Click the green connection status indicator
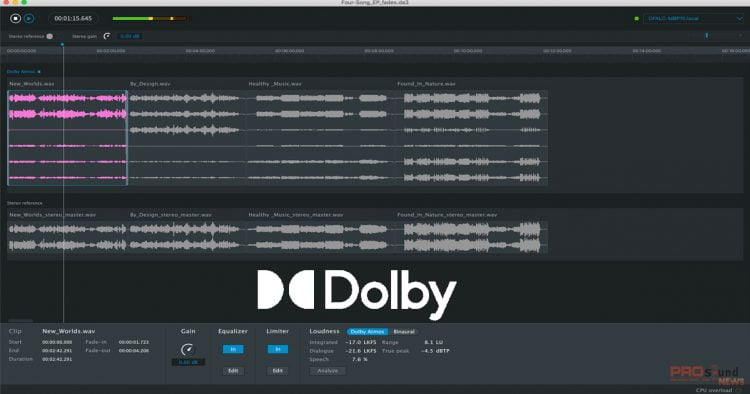 point(636,19)
